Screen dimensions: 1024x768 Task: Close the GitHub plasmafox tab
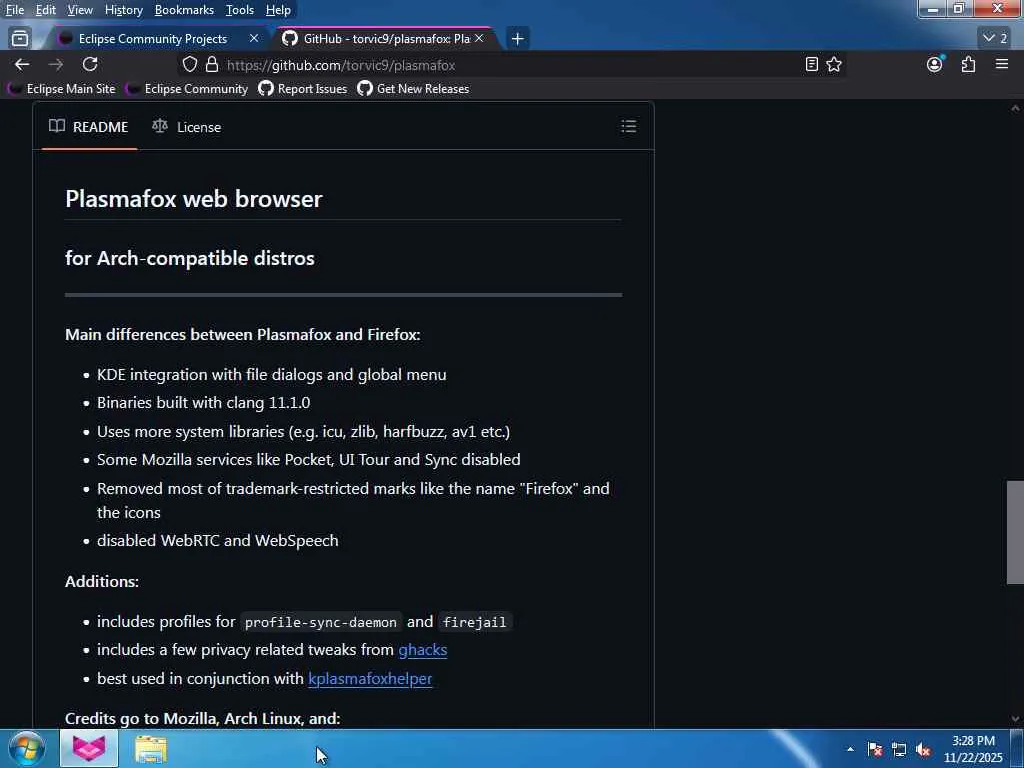tap(479, 39)
